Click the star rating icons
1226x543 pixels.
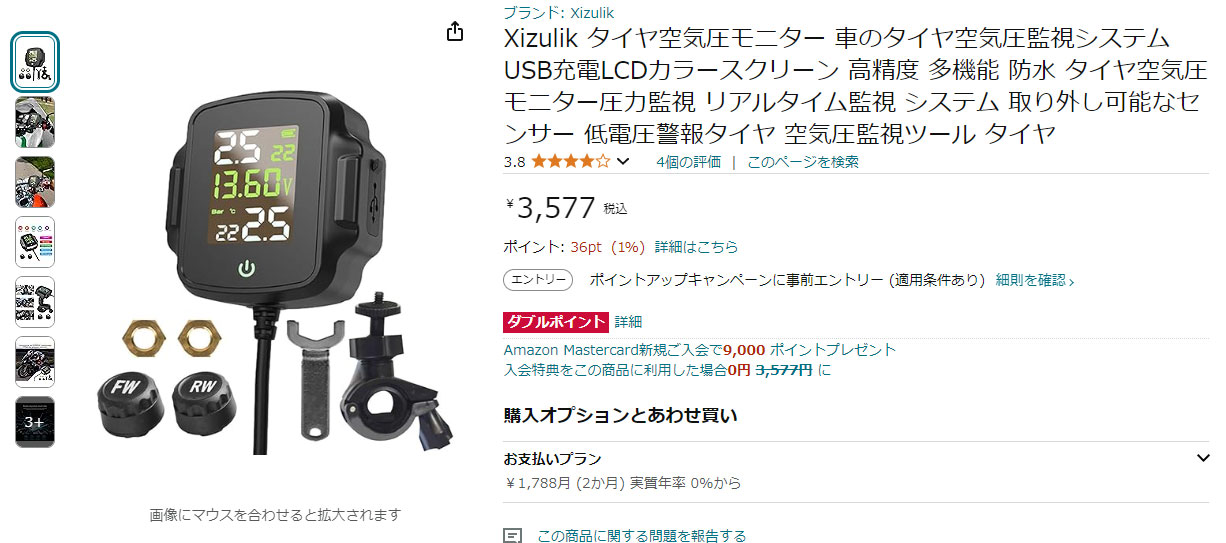coord(570,161)
